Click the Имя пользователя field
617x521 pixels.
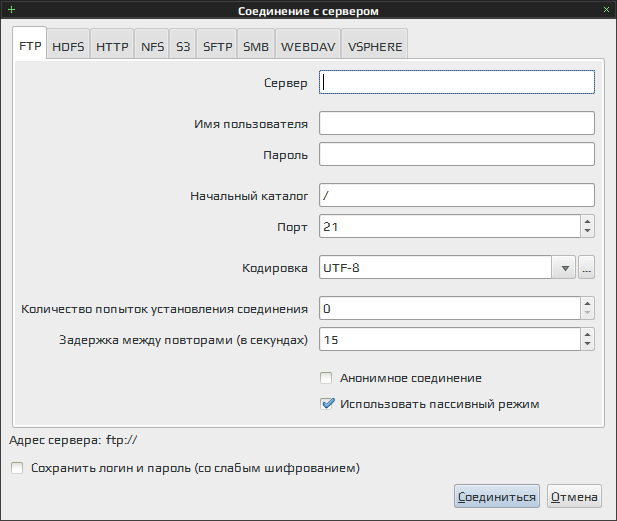pos(457,123)
